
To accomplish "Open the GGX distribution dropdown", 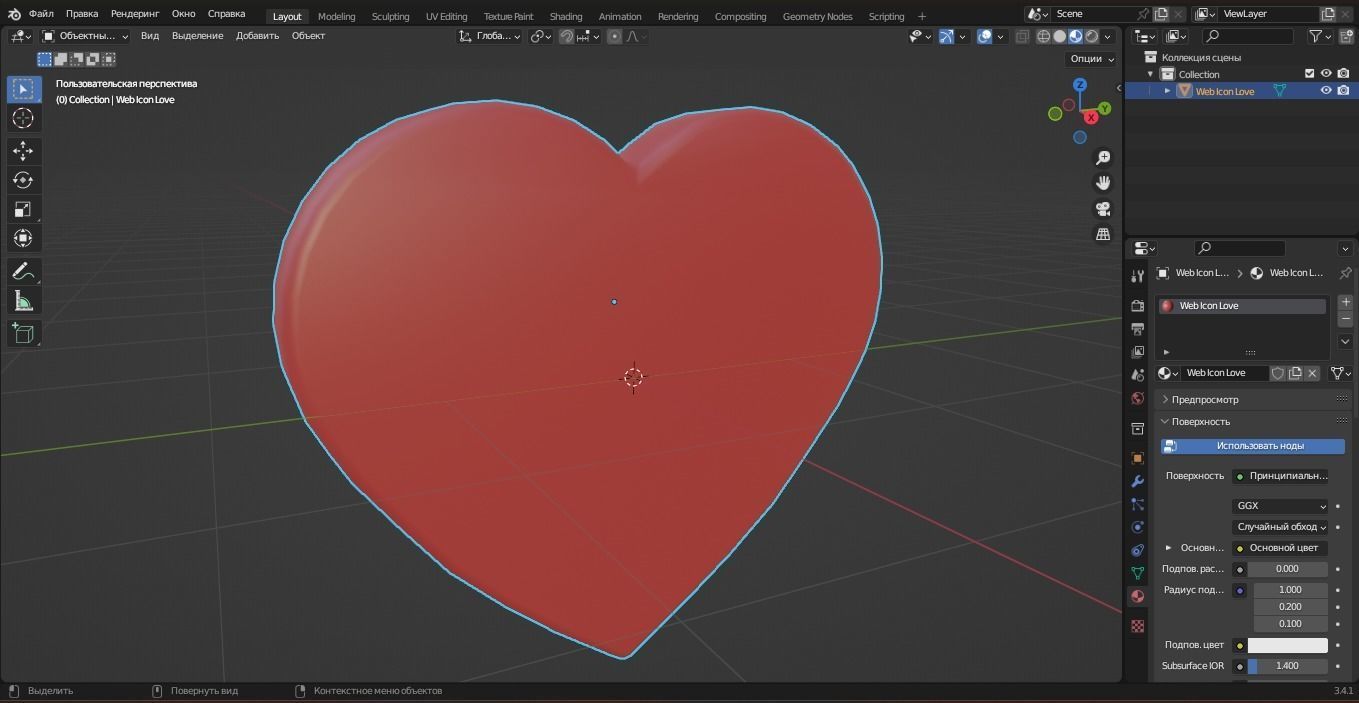I will point(1280,506).
